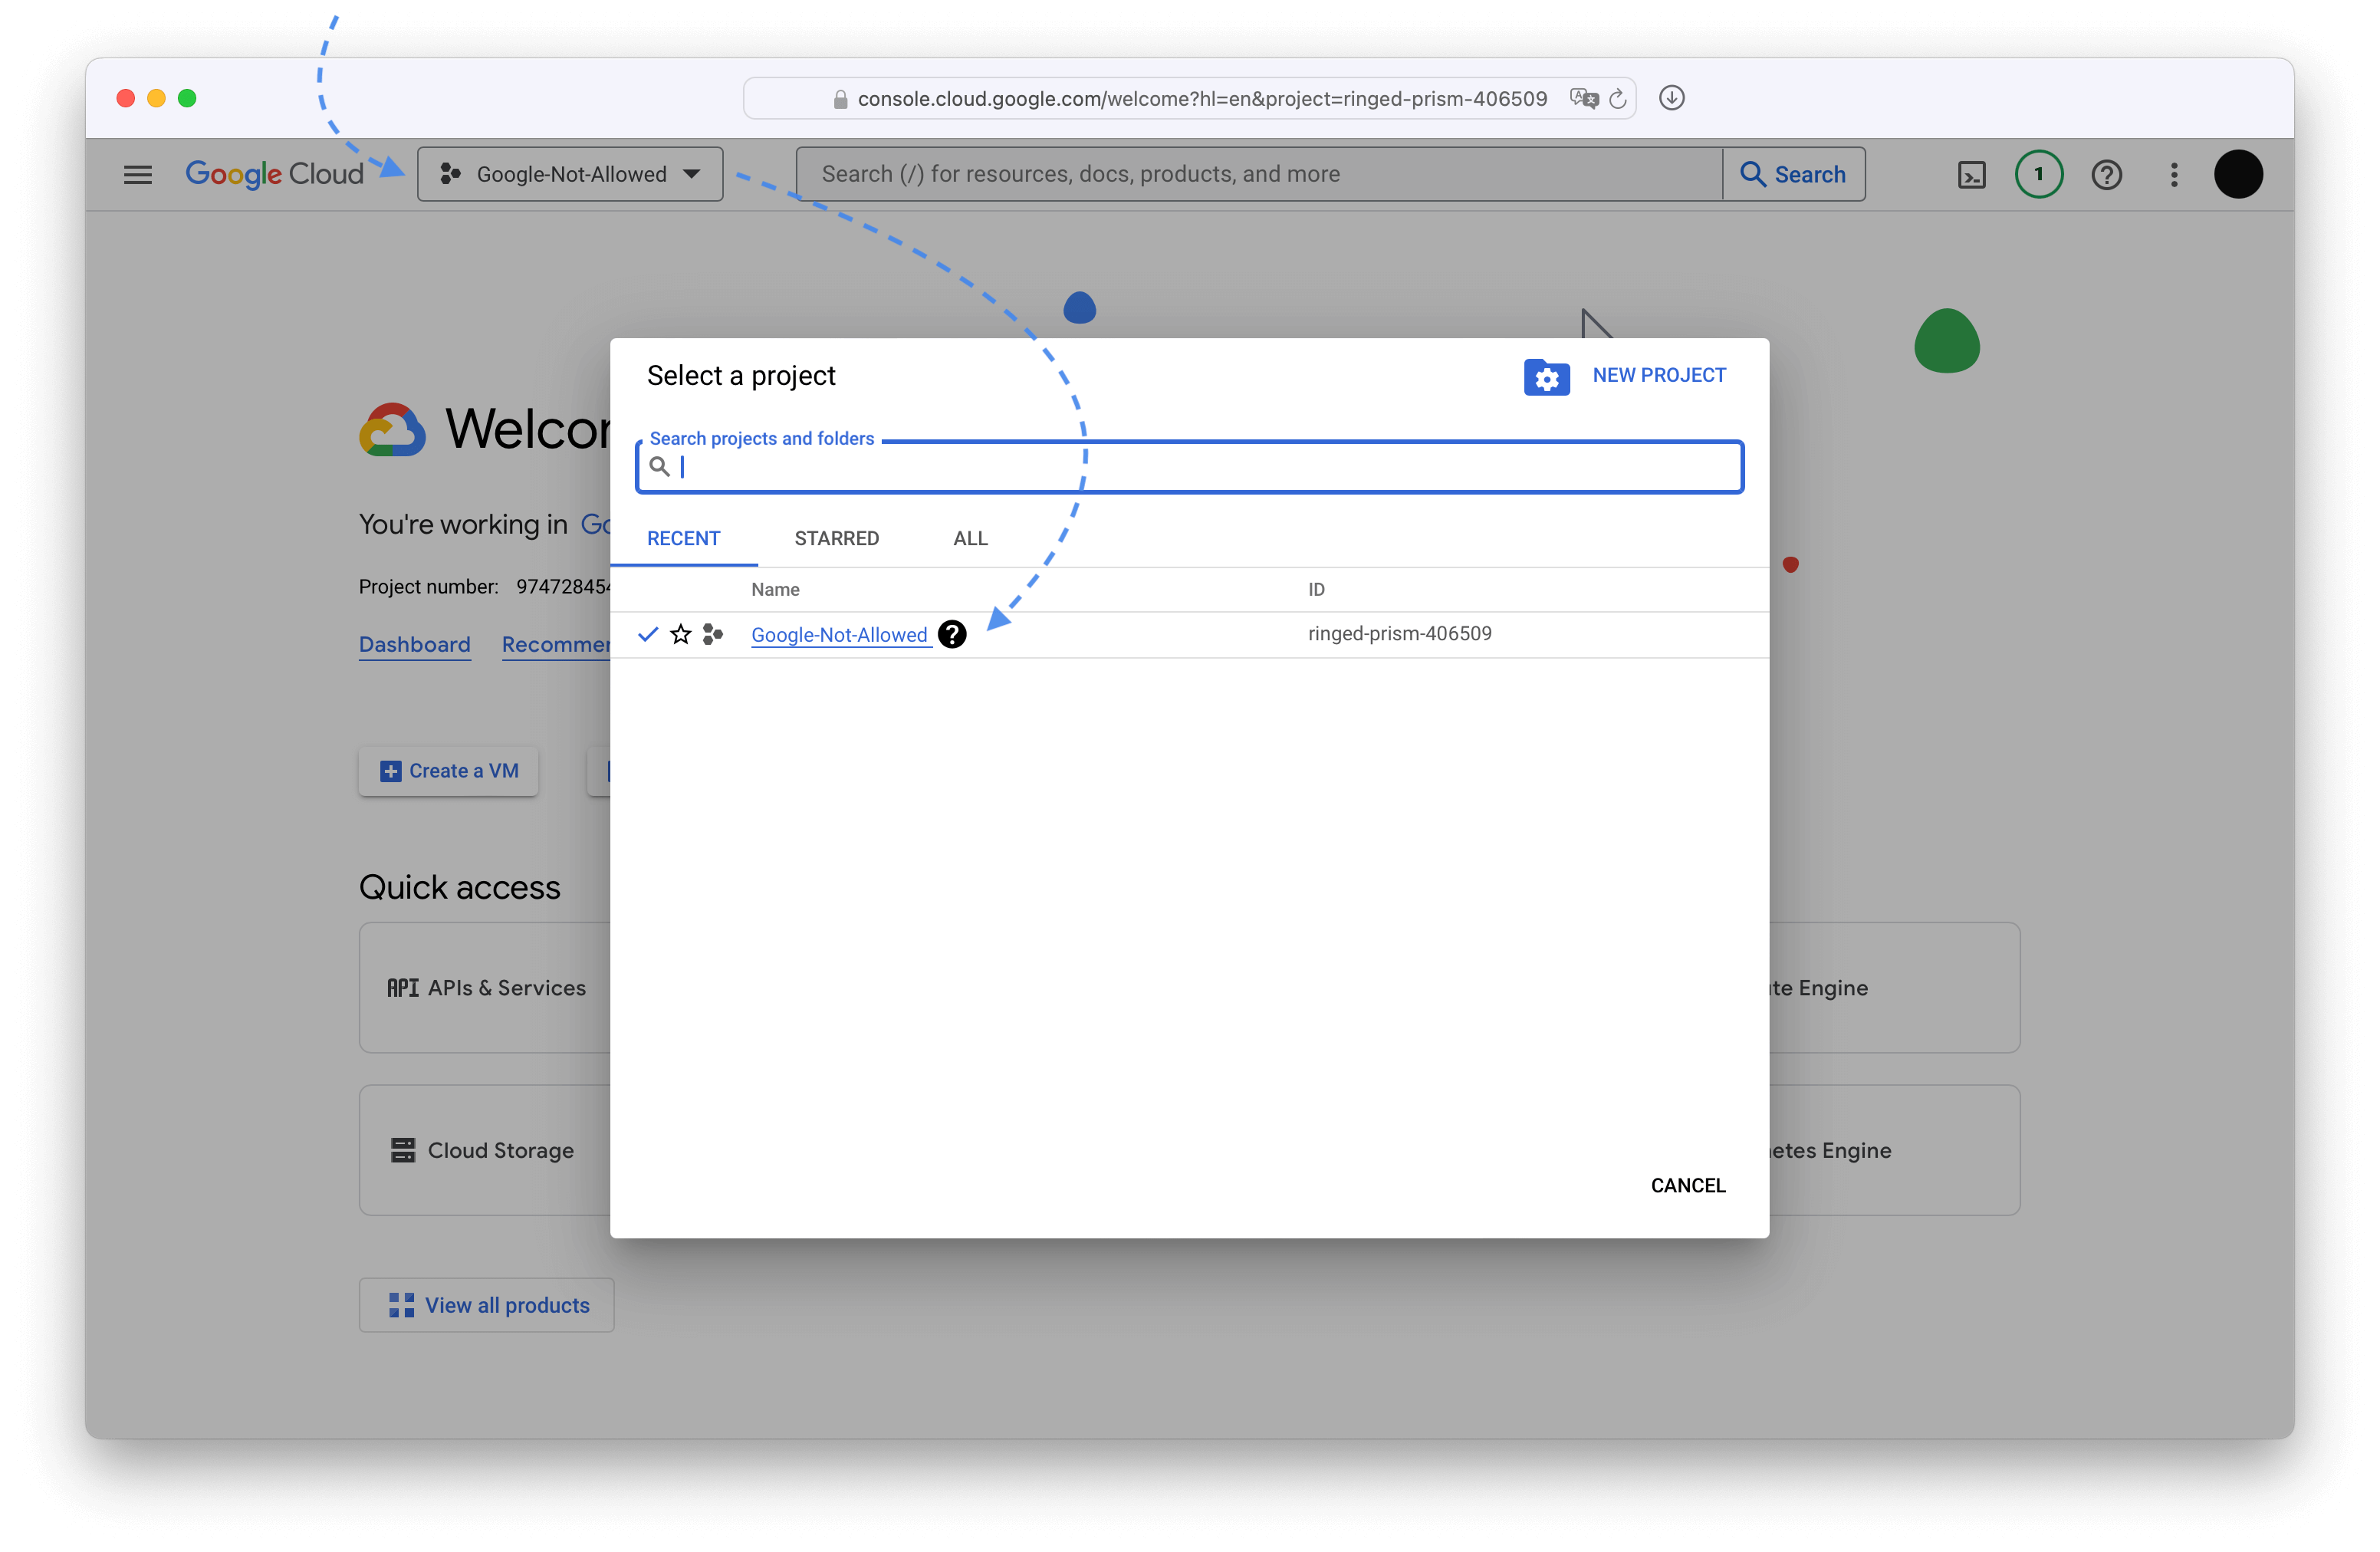Open the notifications badge showing 1

tap(2038, 175)
